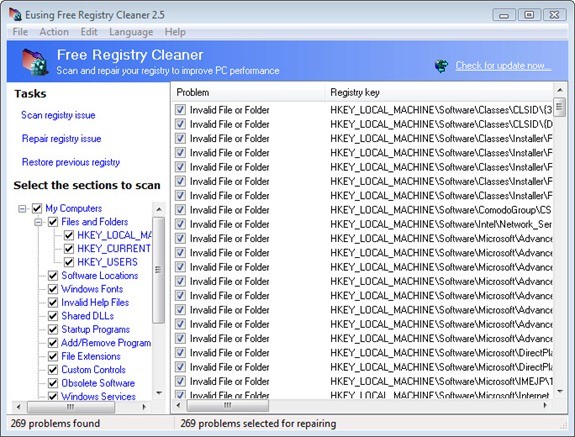
Task: Click sections tree scroll right arrow
Action: click(144, 407)
